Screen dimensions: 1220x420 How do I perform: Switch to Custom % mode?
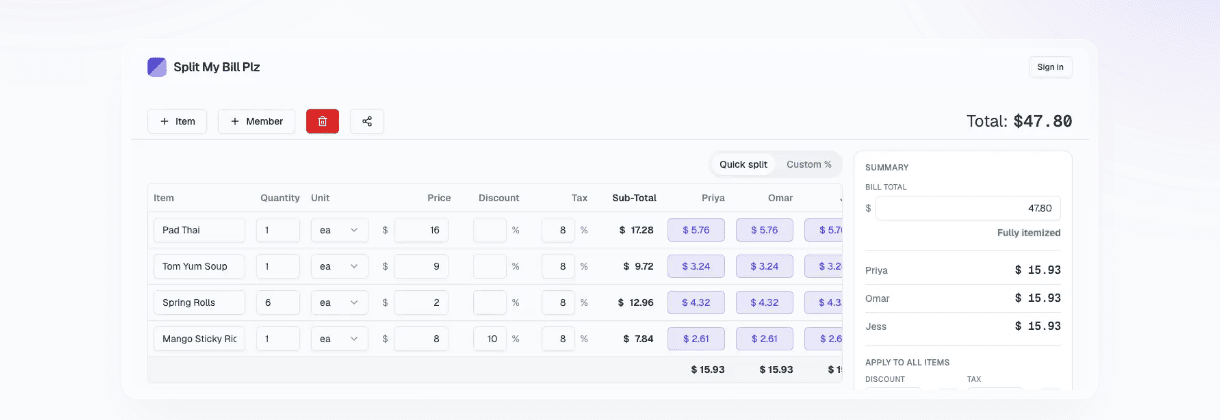(808, 164)
